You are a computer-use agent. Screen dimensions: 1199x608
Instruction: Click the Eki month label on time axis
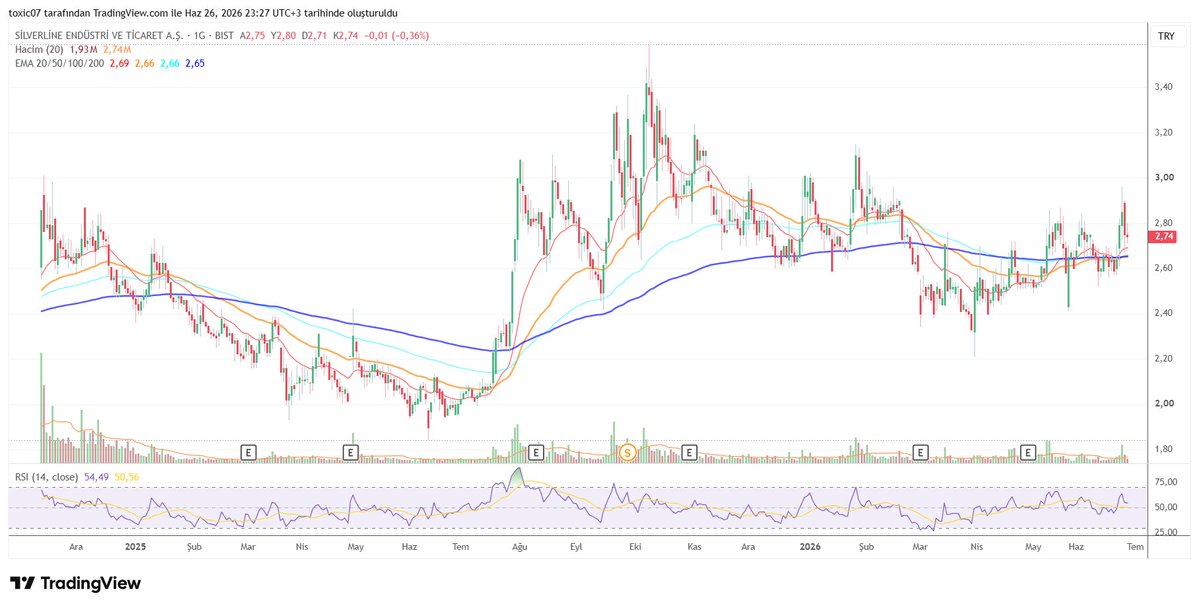634,547
